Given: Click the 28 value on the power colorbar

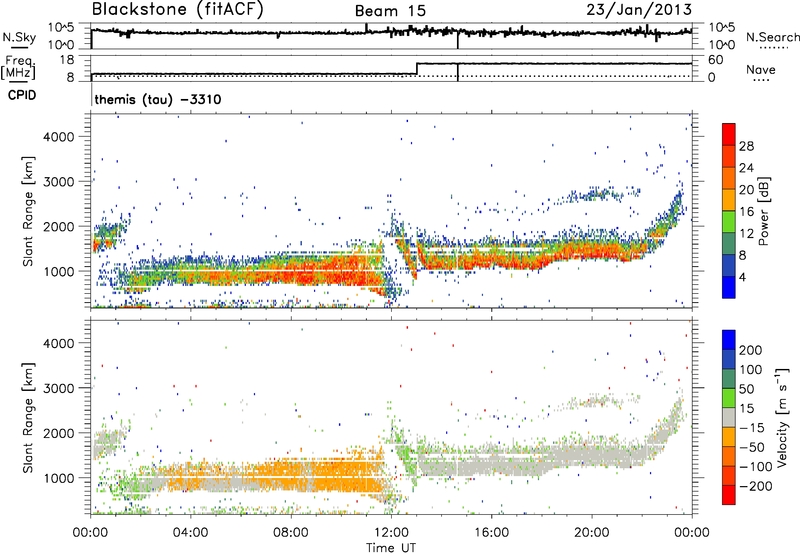Looking at the screenshot, I should pos(746,146).
